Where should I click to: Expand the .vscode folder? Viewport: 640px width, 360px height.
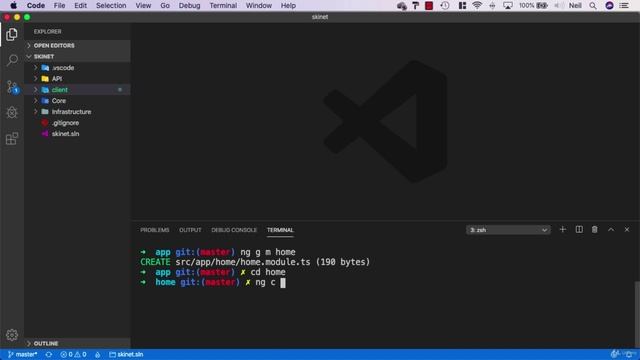click(x=78, y=67)
